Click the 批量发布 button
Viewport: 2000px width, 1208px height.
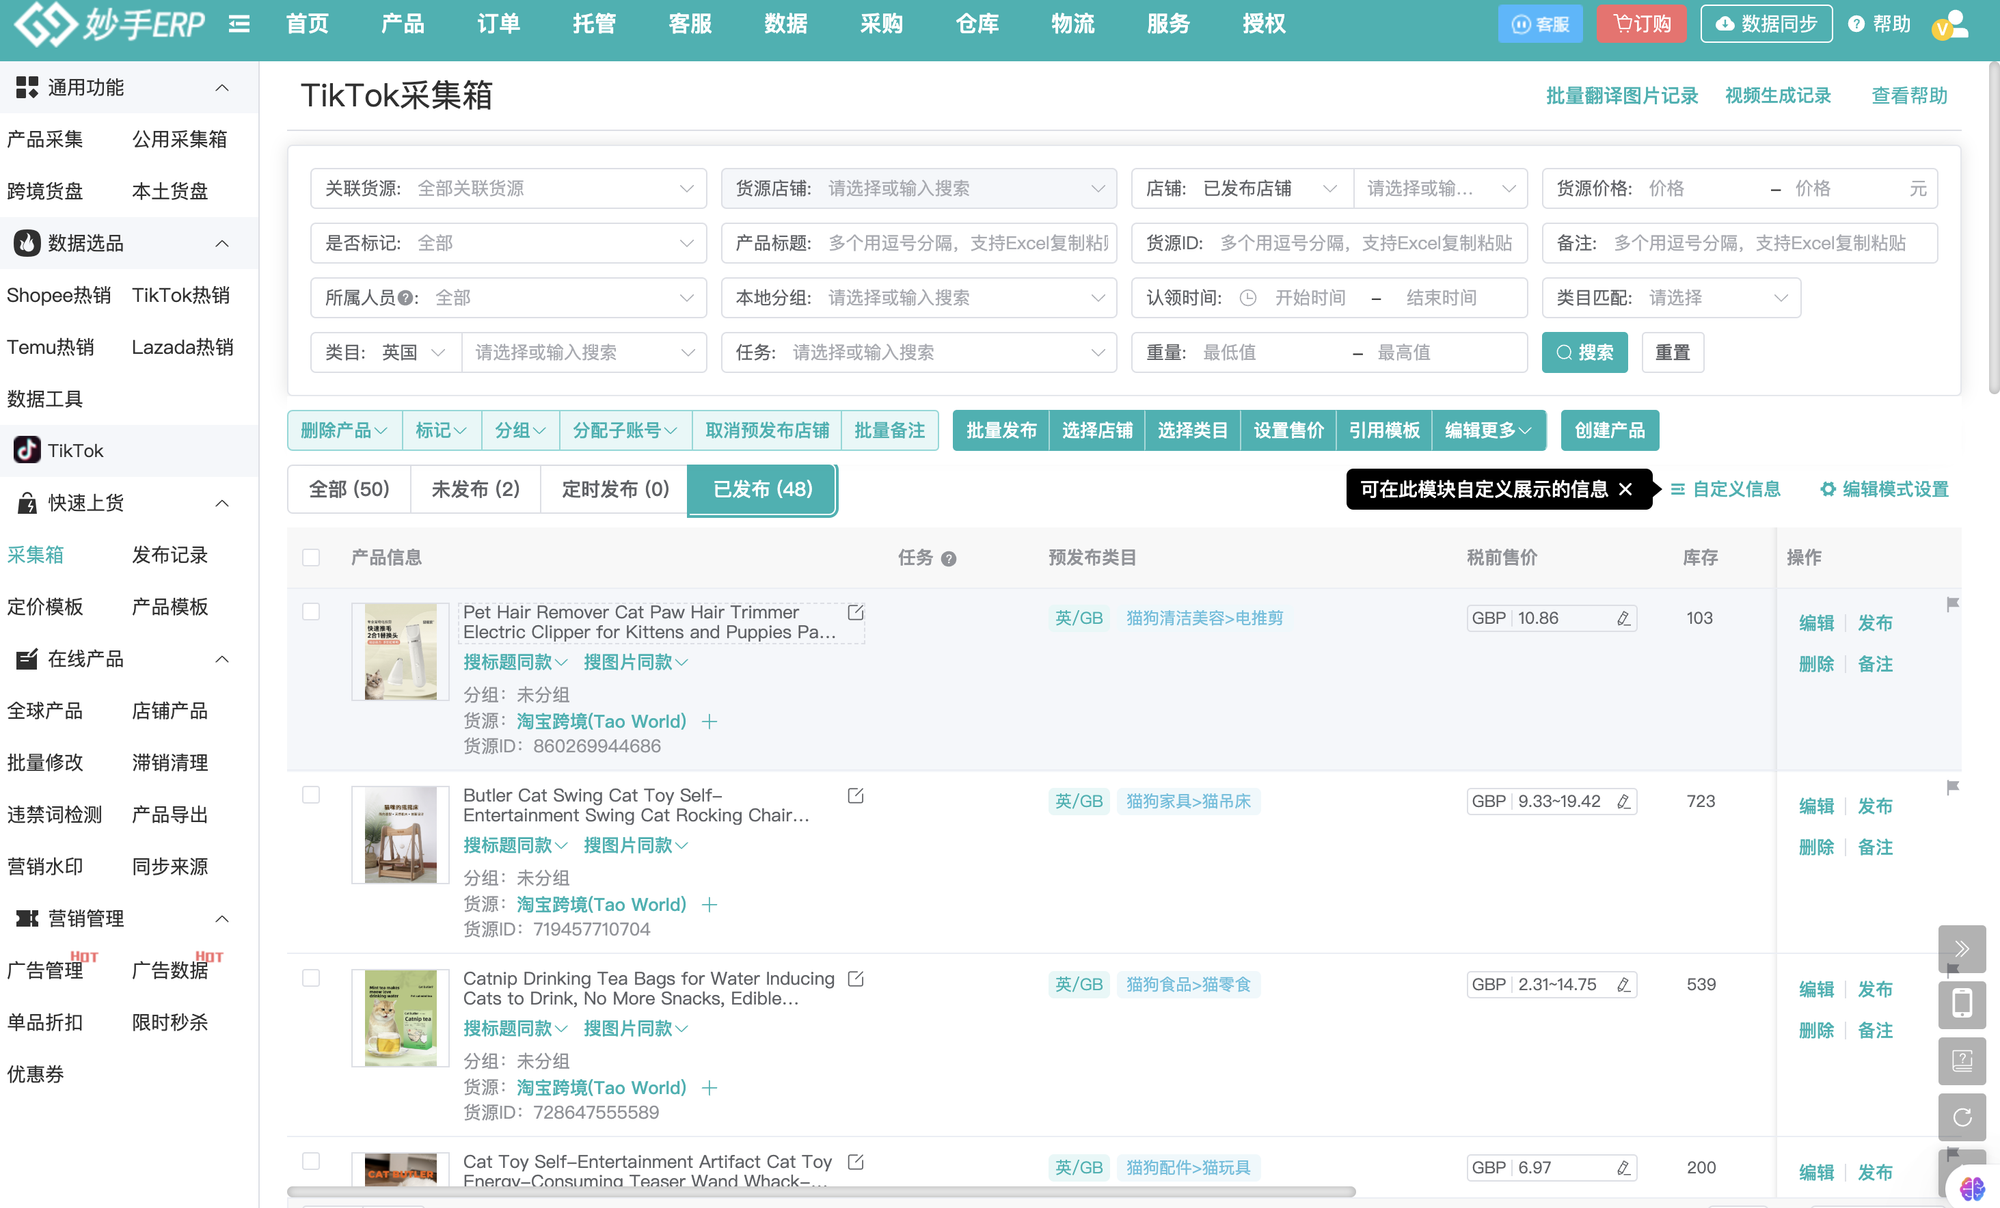(x=1001, y=430)
